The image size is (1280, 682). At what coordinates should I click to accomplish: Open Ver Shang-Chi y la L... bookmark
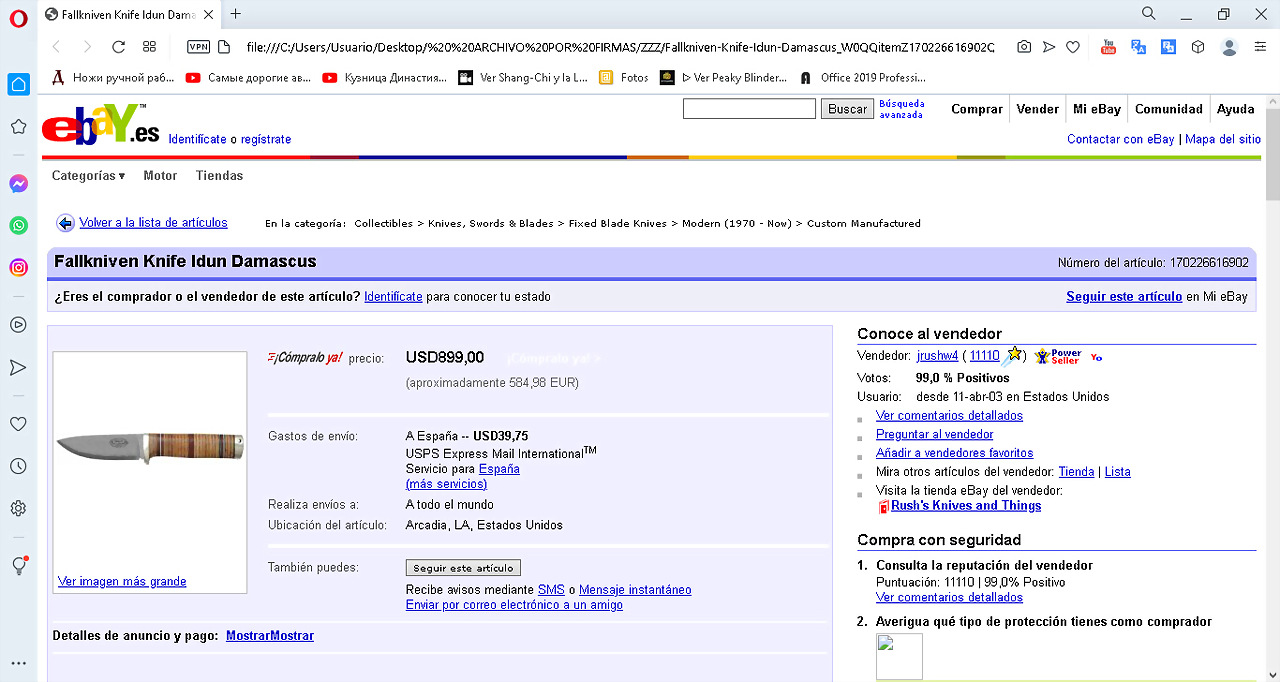click(523, 77)
